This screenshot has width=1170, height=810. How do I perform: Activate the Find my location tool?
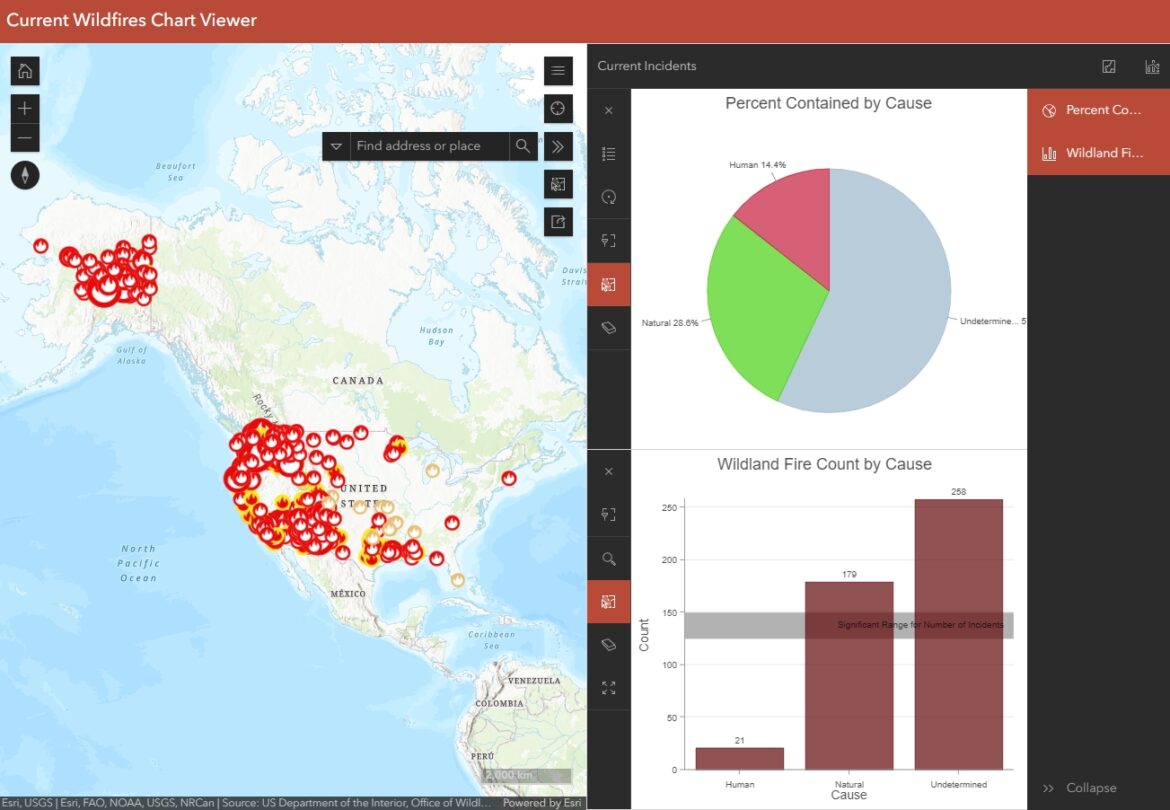coord(558,109)
